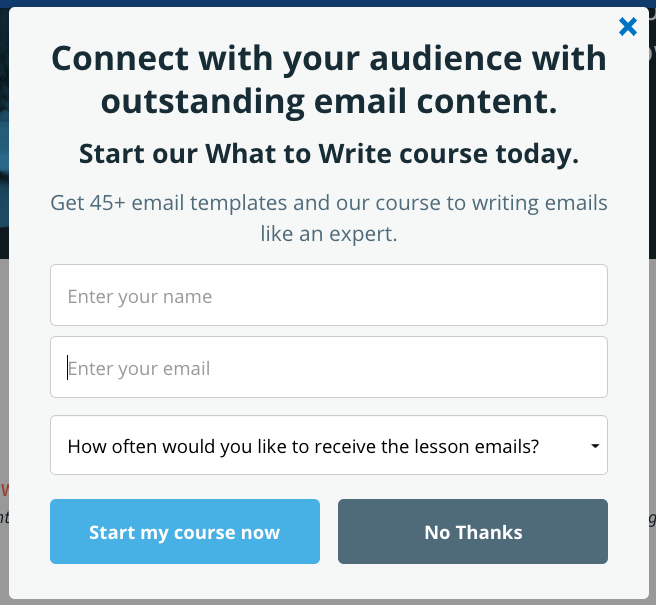Focus the "Enter your email" input field
This screenshot has height=605, width=656.
[329, 367]
